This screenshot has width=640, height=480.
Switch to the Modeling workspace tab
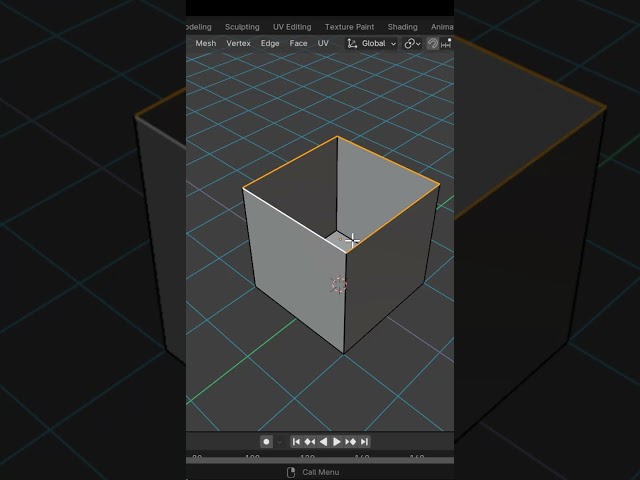click(x=199, y=27)
